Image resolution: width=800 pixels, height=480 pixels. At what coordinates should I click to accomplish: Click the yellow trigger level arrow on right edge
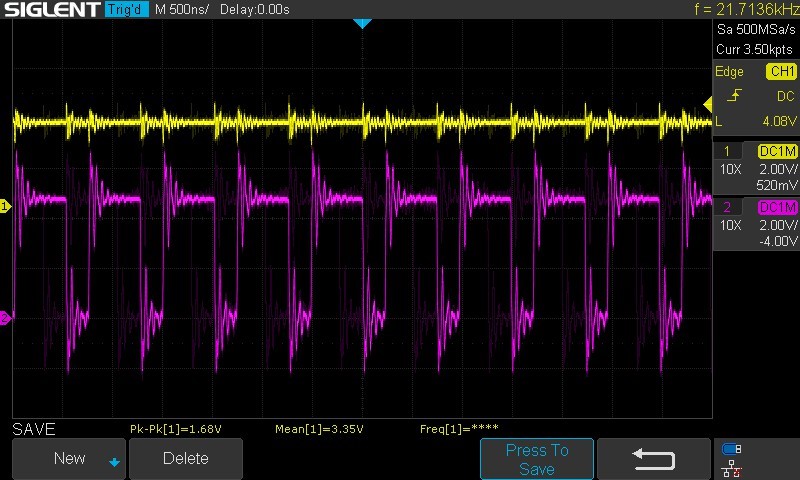tap(708, 105)
